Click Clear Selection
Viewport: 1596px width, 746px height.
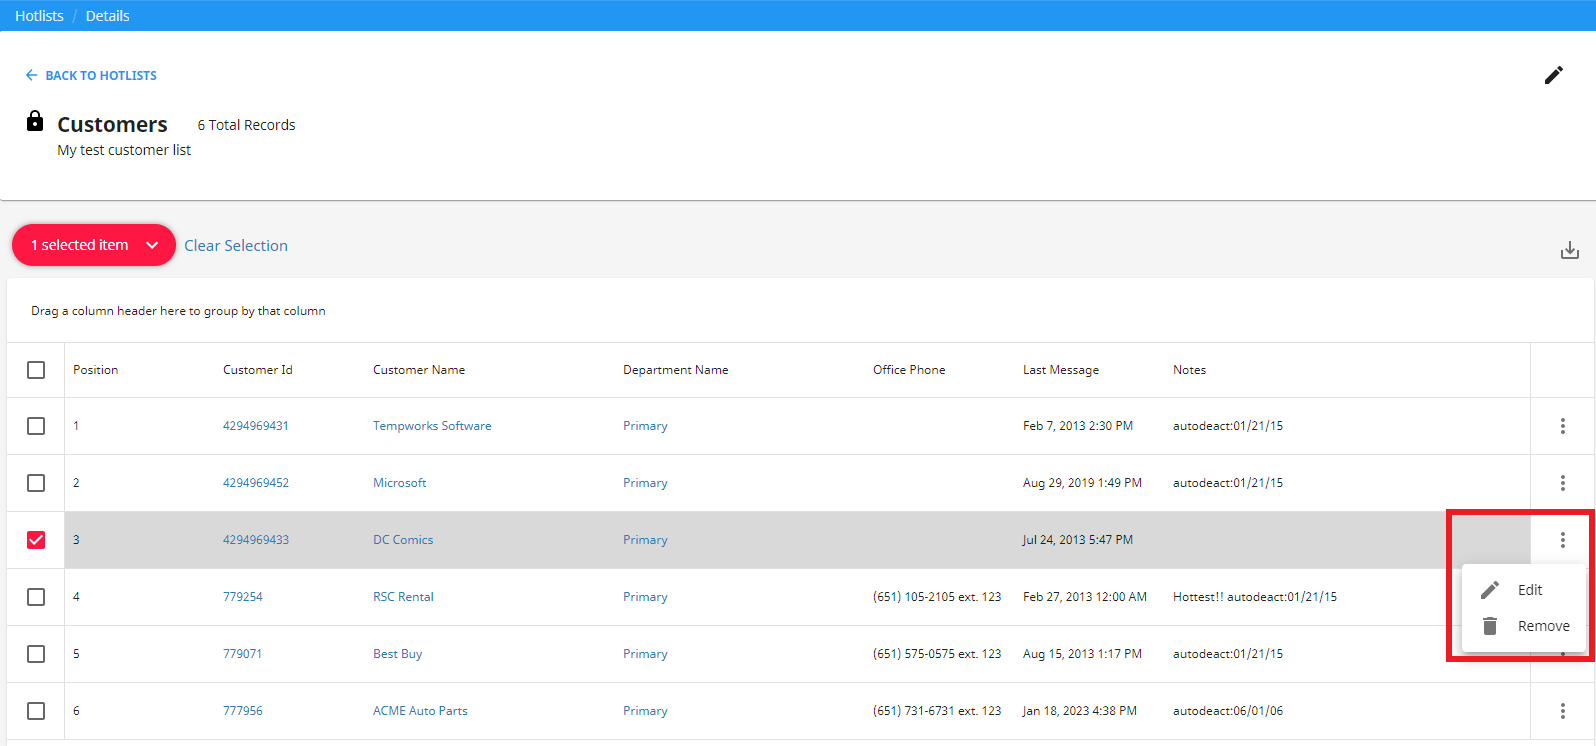[x=236, y=246]
